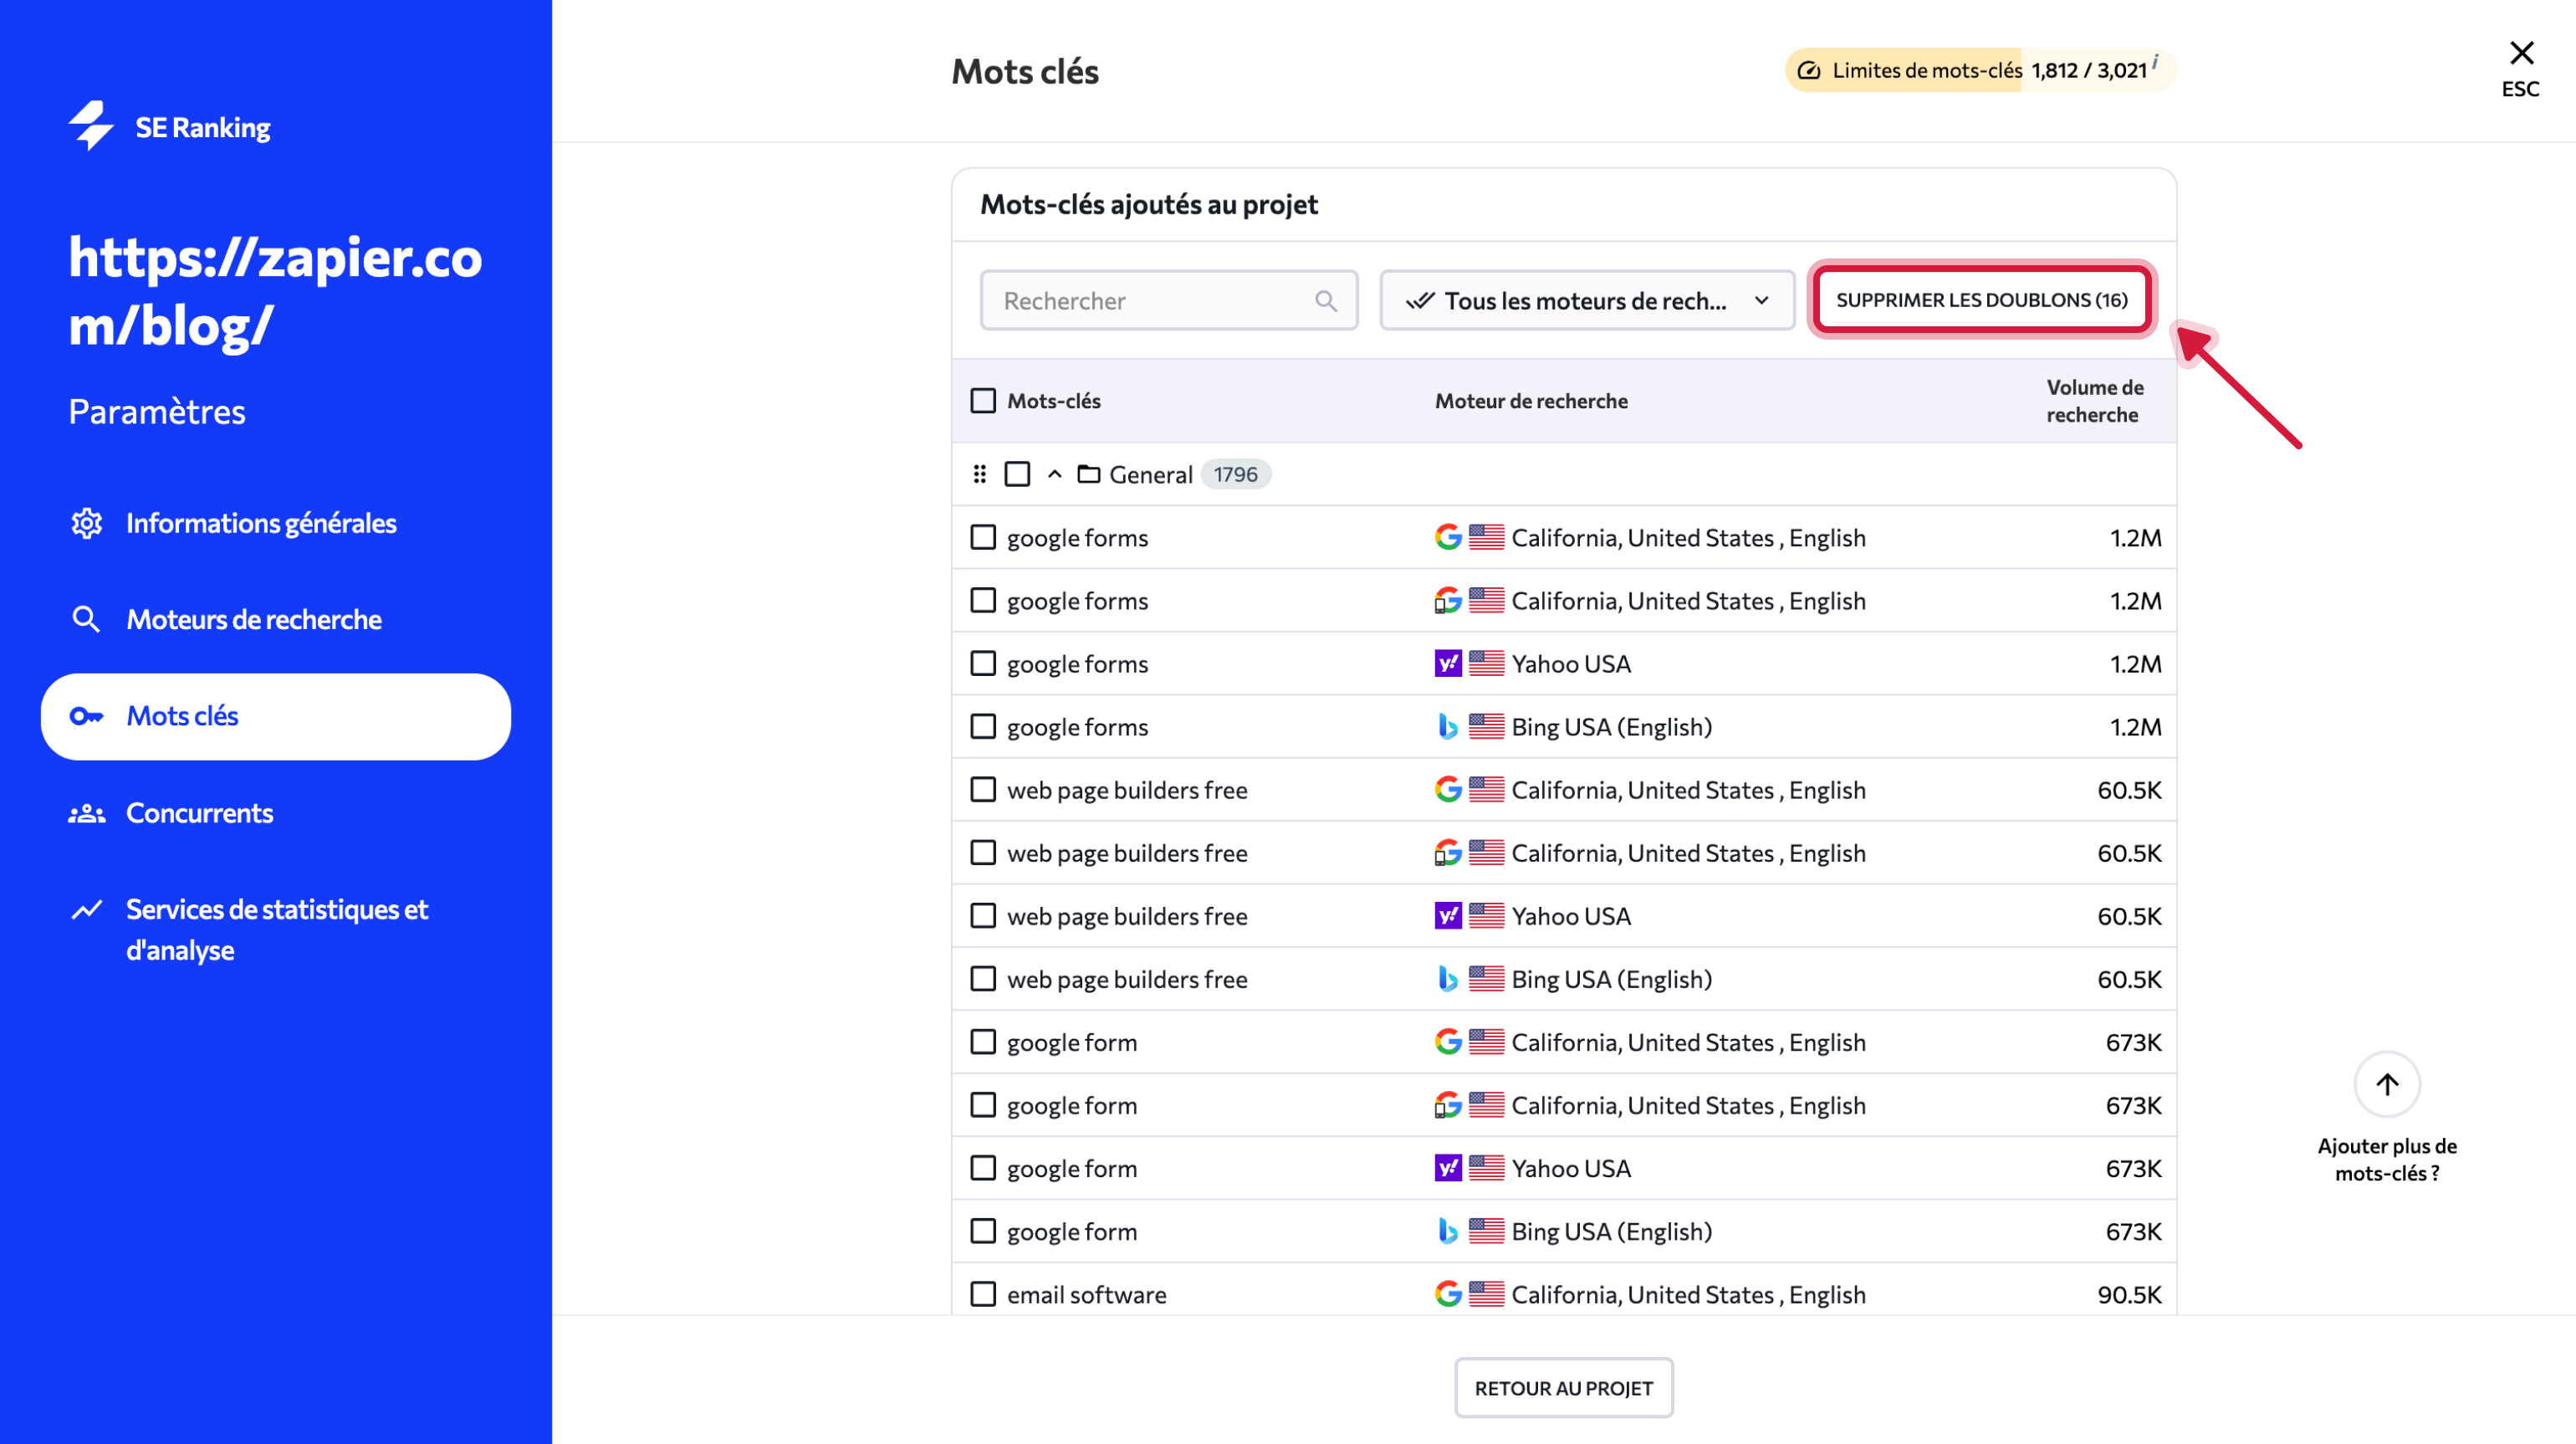
Task: Open Services de statistiques et d'analyse
Action: (277, 929)
